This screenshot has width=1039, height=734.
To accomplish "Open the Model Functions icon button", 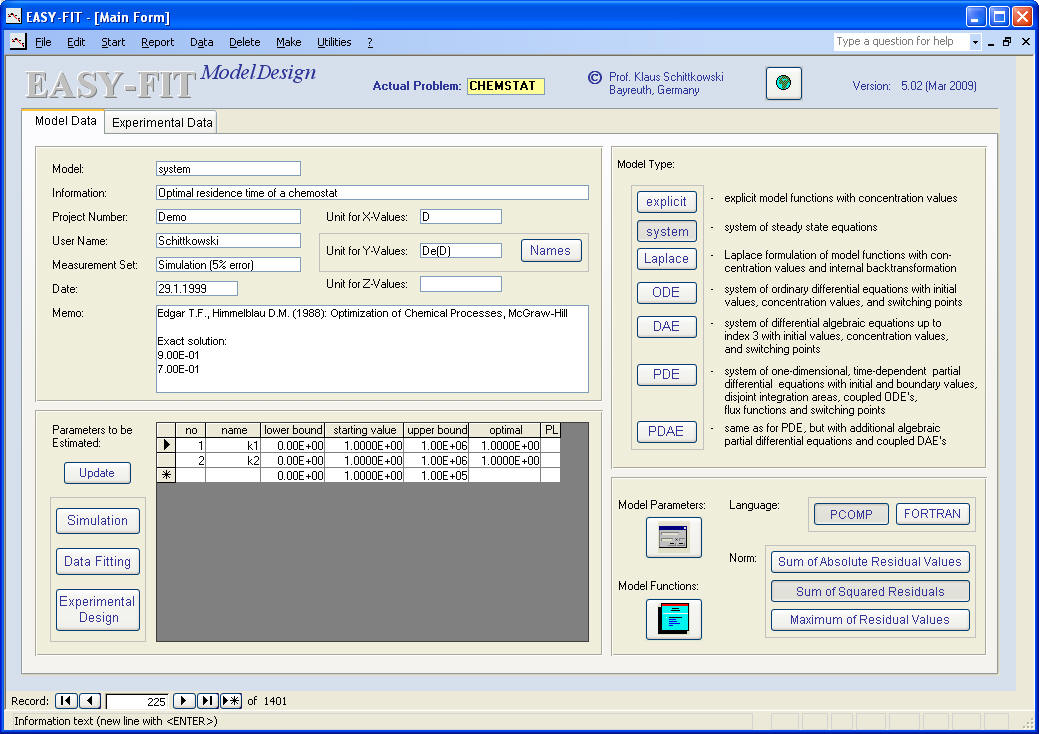I will click(673, 619).
